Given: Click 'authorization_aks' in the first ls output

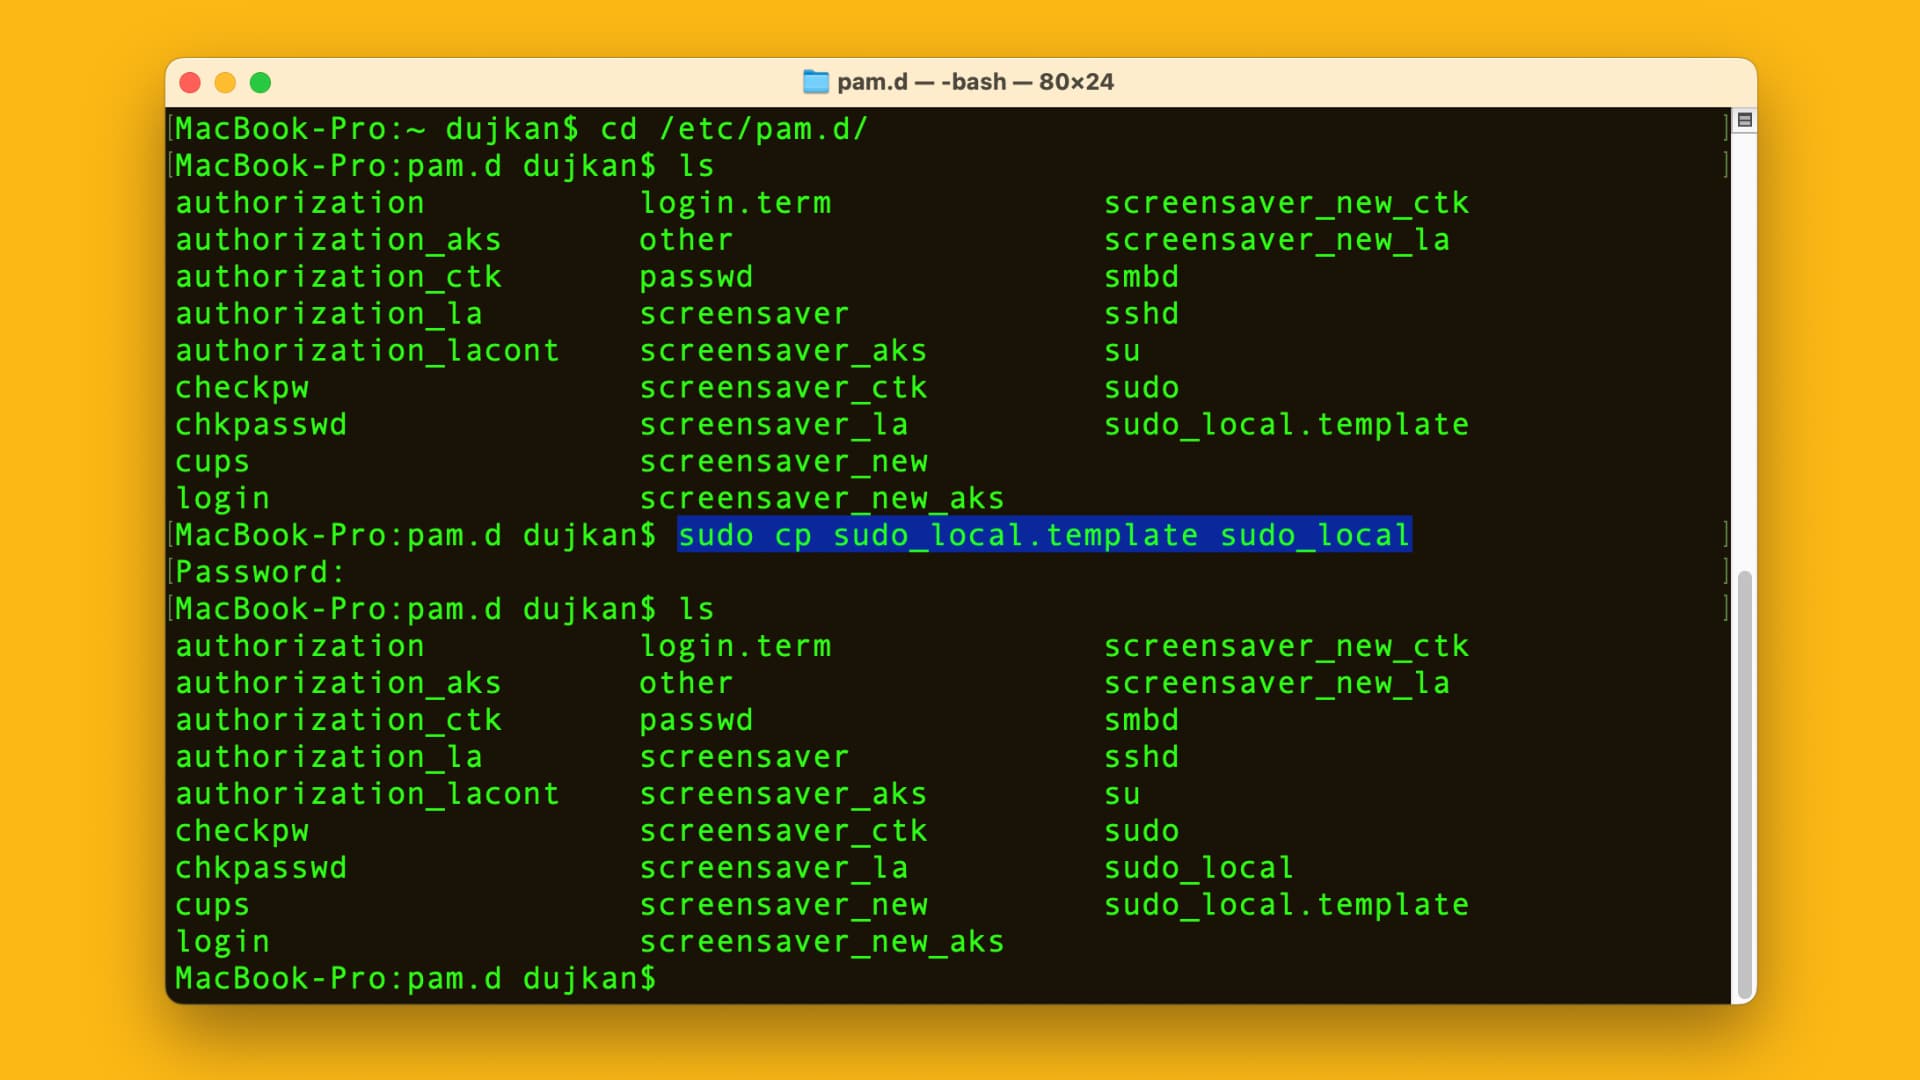Looking at the screenshot, I should coord(338,240).
